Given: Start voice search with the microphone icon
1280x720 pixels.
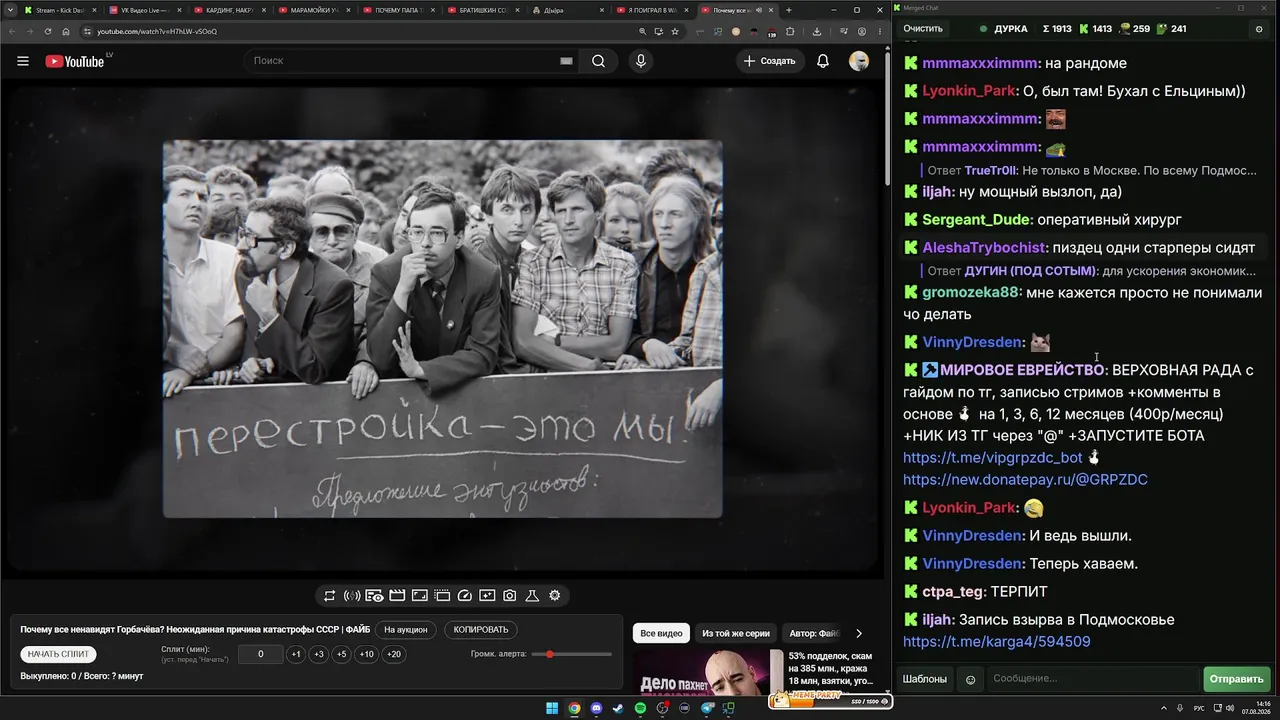Looking at the screenshot, I should (641, 61).
